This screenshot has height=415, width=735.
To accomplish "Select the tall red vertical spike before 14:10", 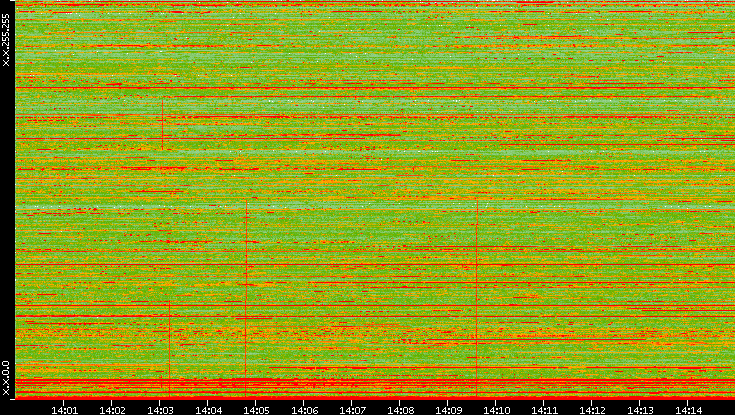I will tap(477, 299).
